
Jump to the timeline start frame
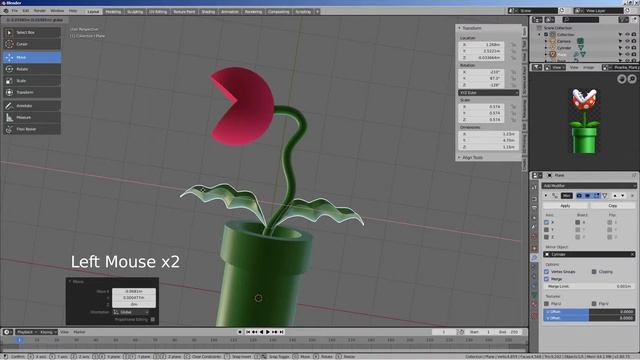pos(248,332)
